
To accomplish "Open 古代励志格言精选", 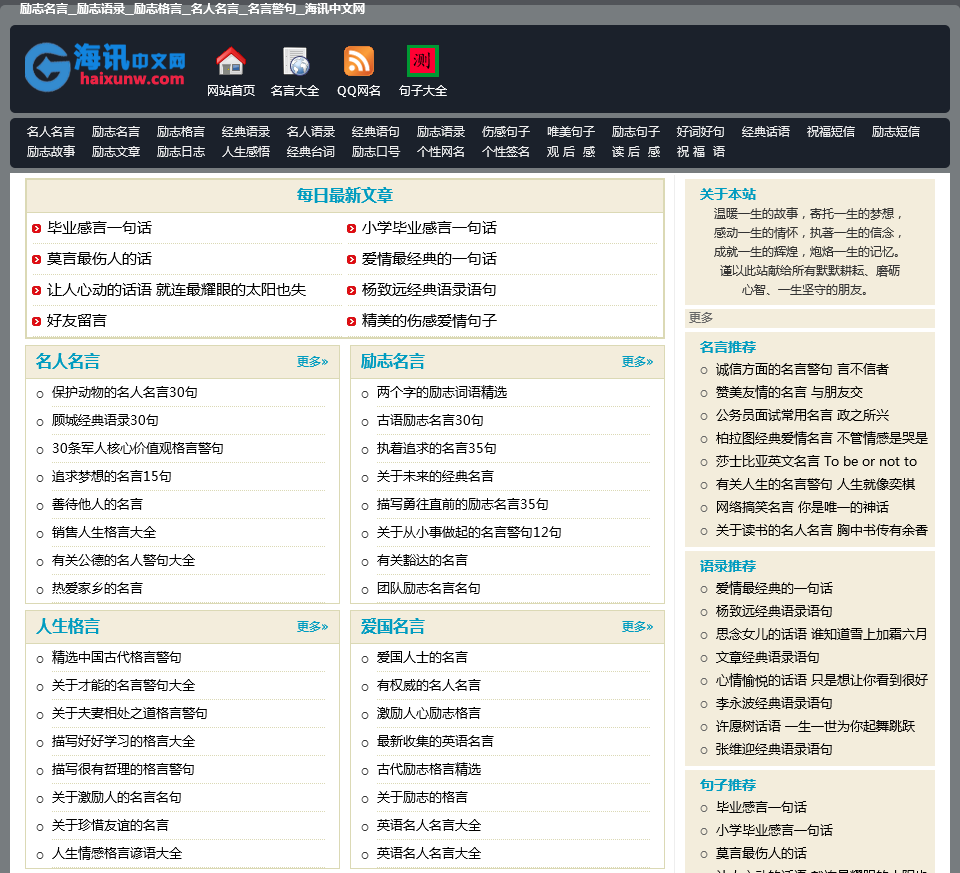I will [429, 770].
